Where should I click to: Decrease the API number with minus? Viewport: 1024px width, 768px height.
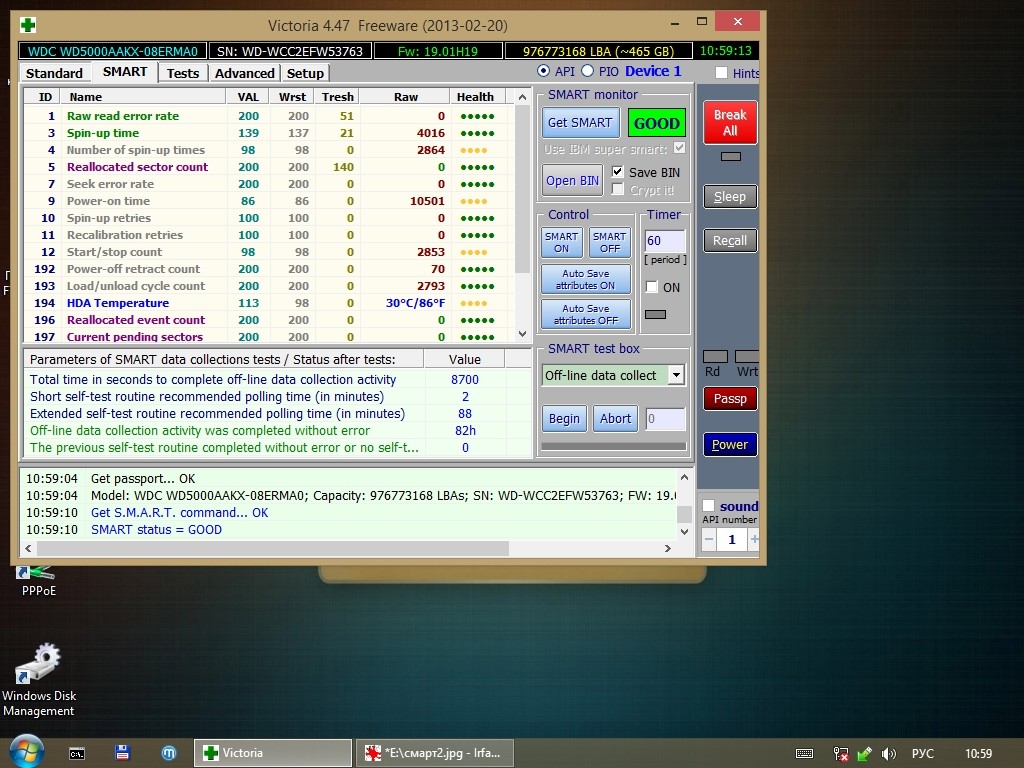tap(709, 539)
